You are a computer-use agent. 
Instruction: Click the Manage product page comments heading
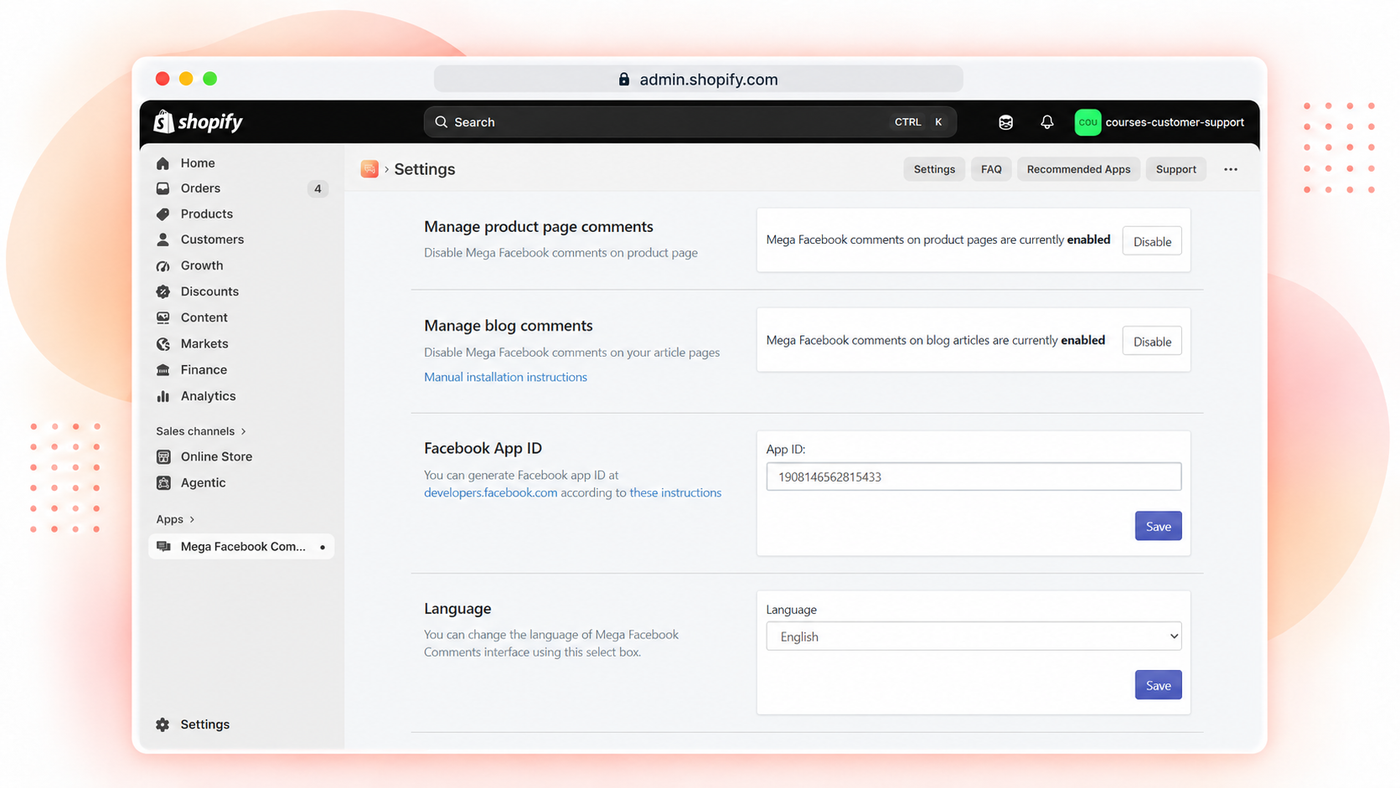(x=538, y=227)
